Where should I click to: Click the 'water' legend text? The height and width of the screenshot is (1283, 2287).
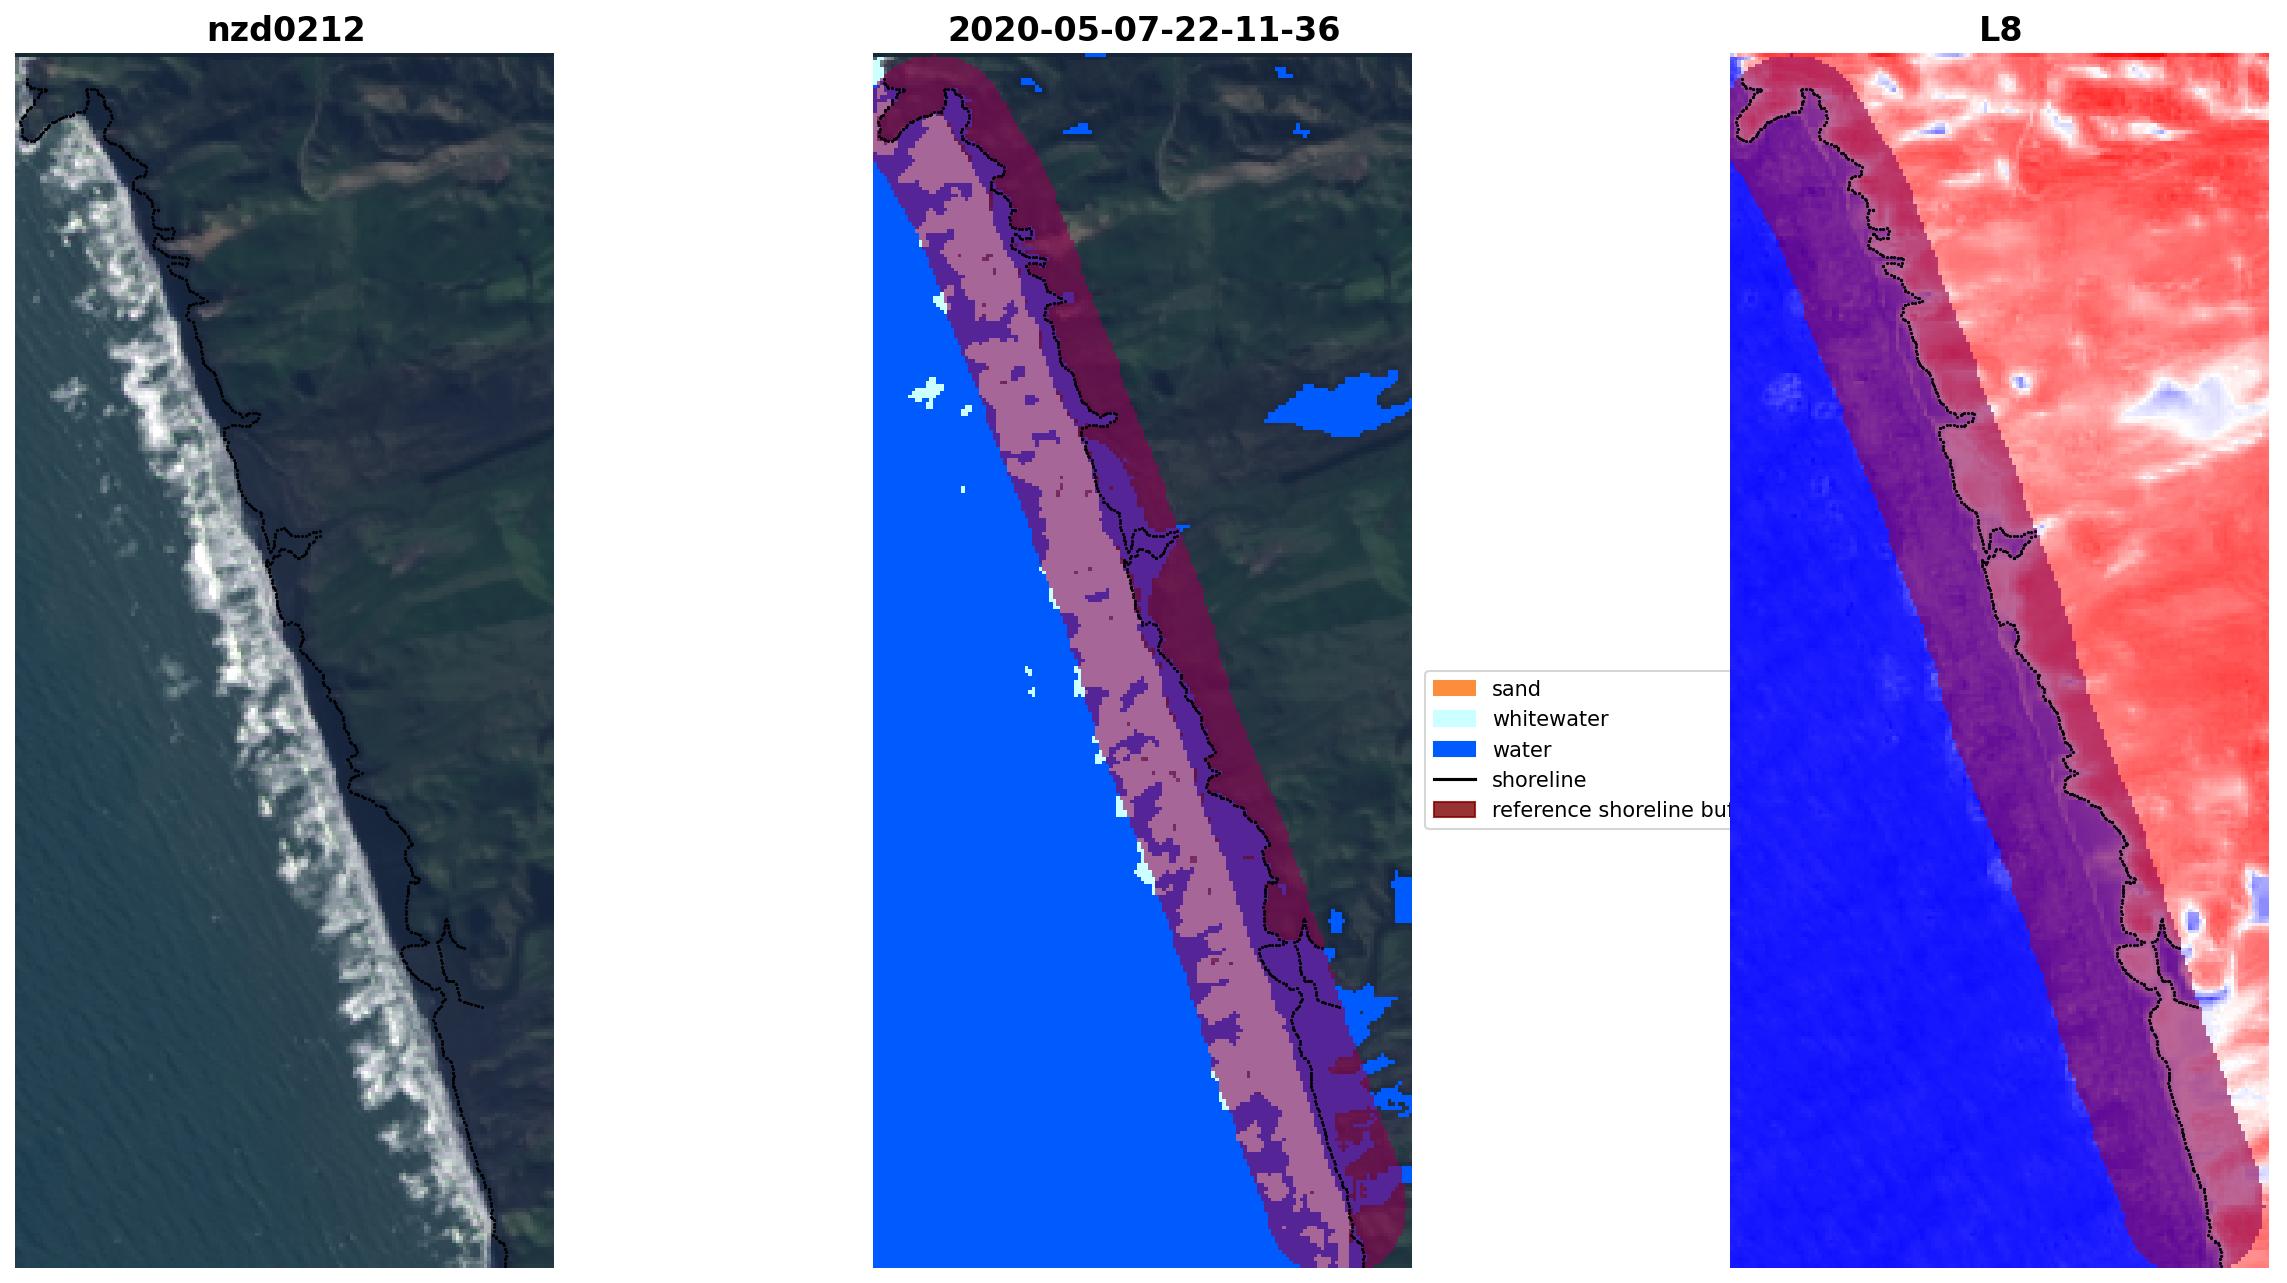tap(1521, 749)
